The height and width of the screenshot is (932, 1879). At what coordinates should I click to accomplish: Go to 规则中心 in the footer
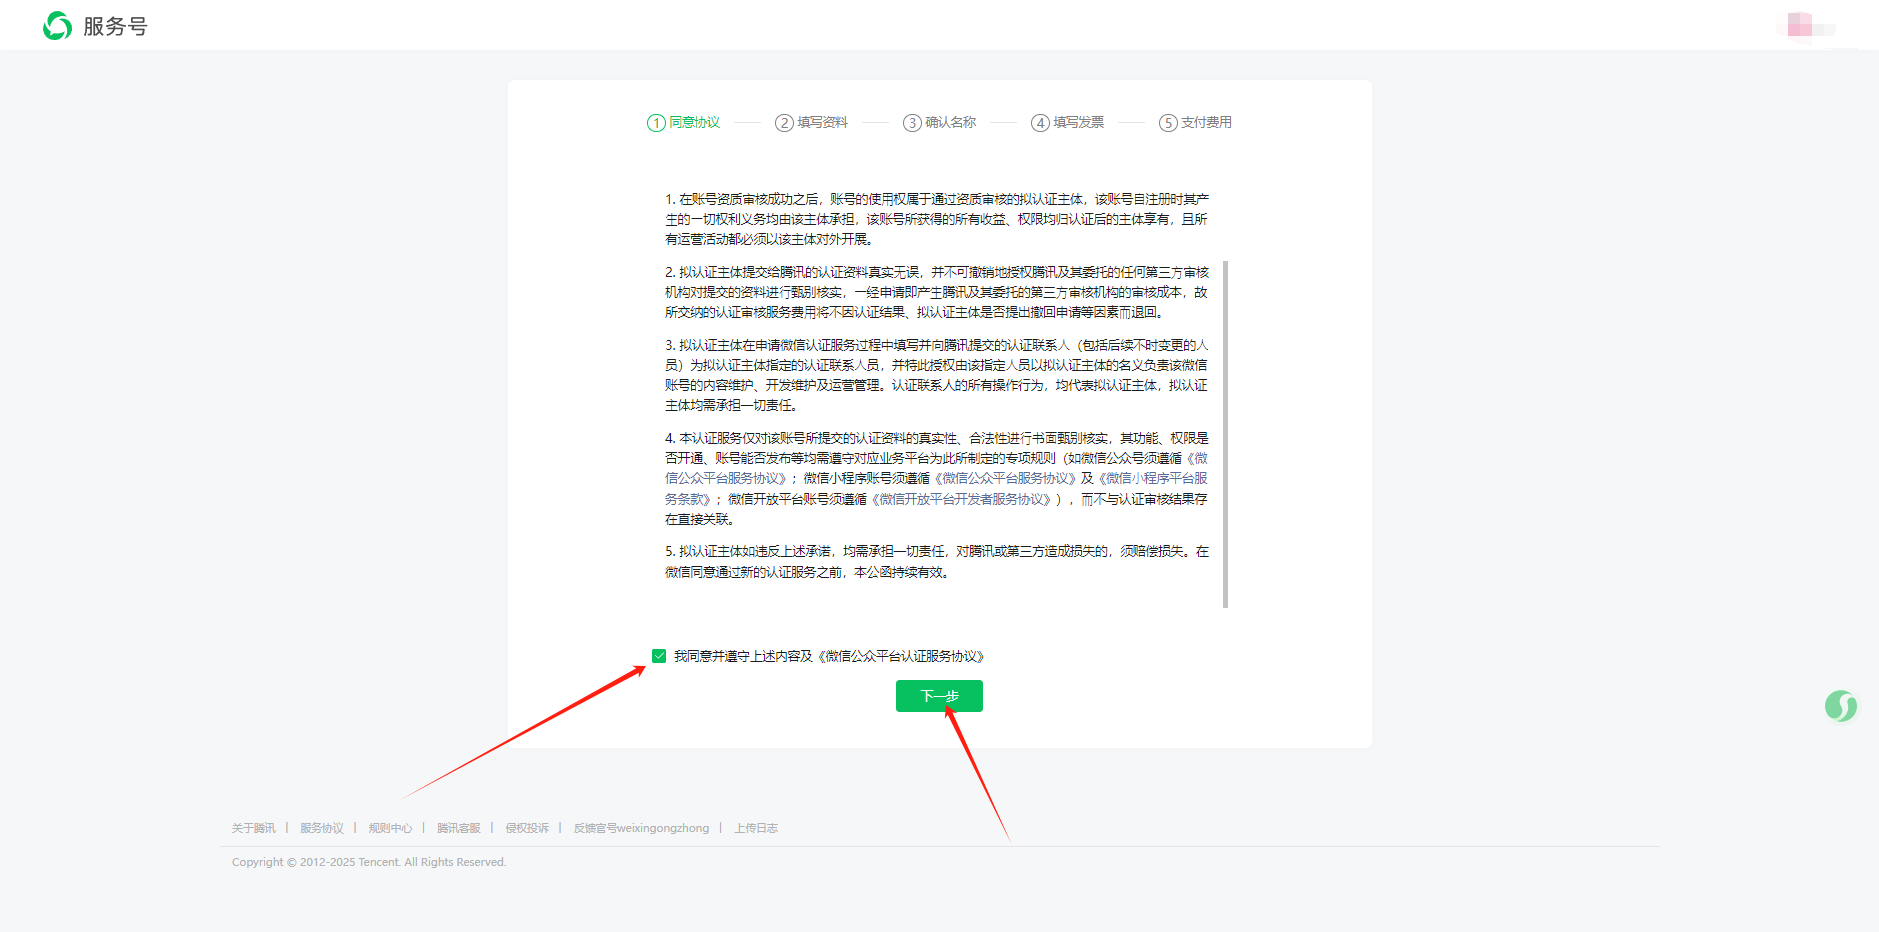click(x=390, y=828)
